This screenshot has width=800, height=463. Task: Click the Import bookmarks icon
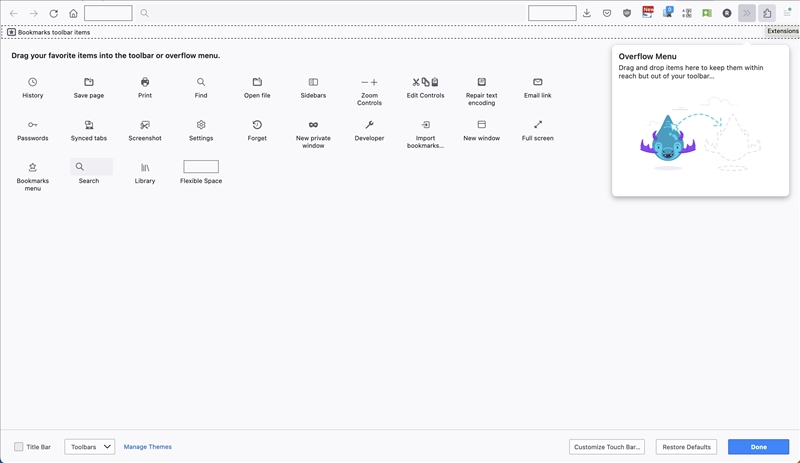[425, 125]
